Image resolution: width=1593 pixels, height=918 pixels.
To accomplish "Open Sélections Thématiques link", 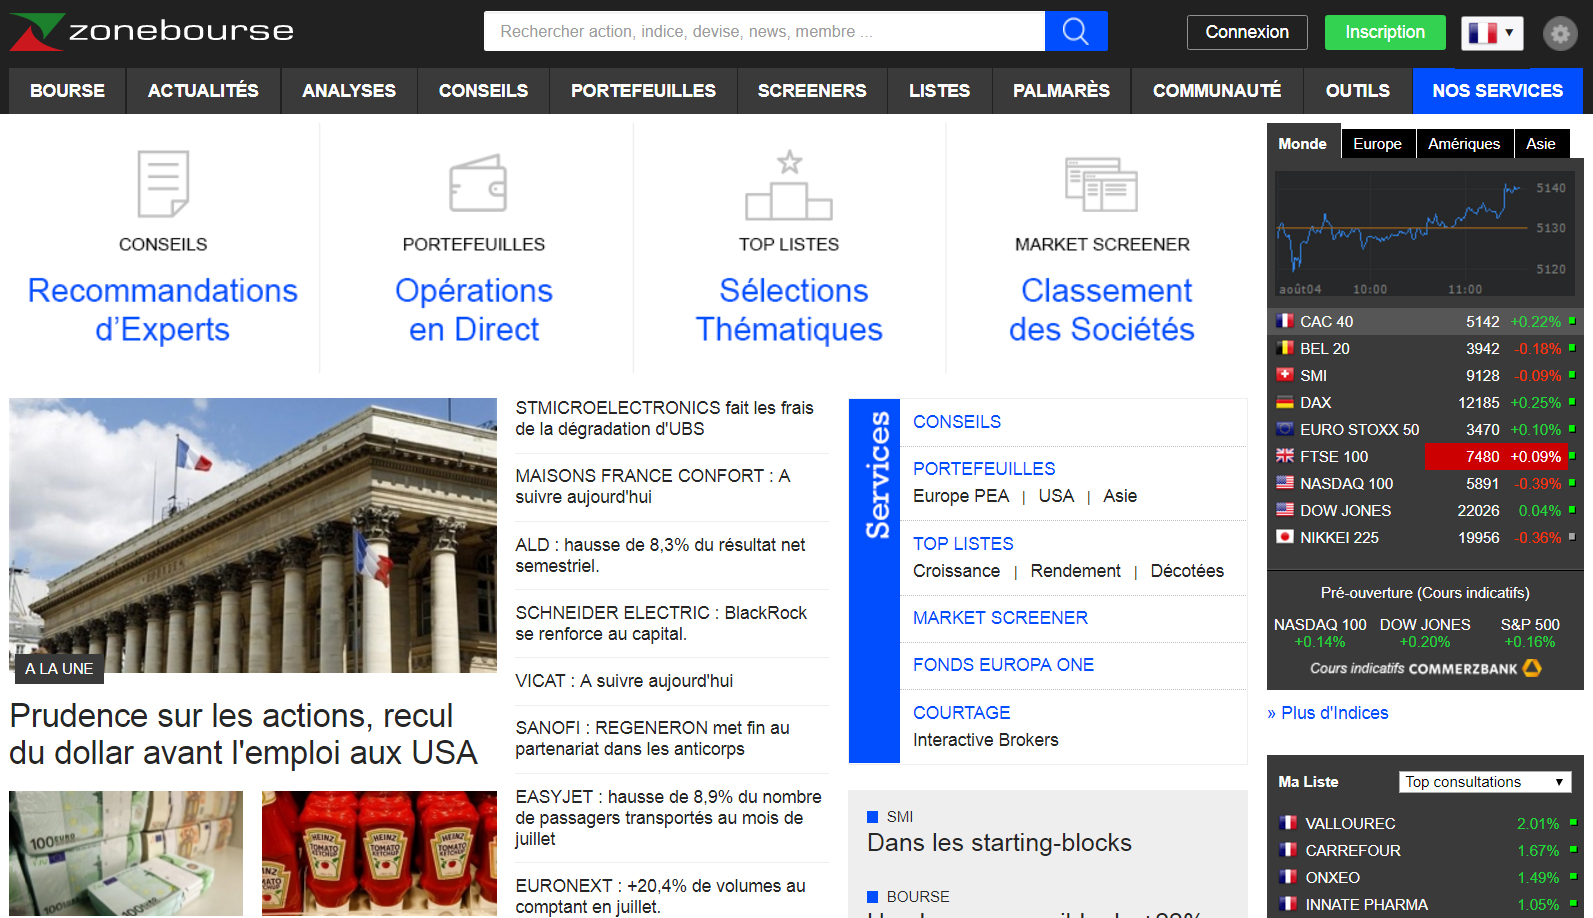I will point(789,310).
